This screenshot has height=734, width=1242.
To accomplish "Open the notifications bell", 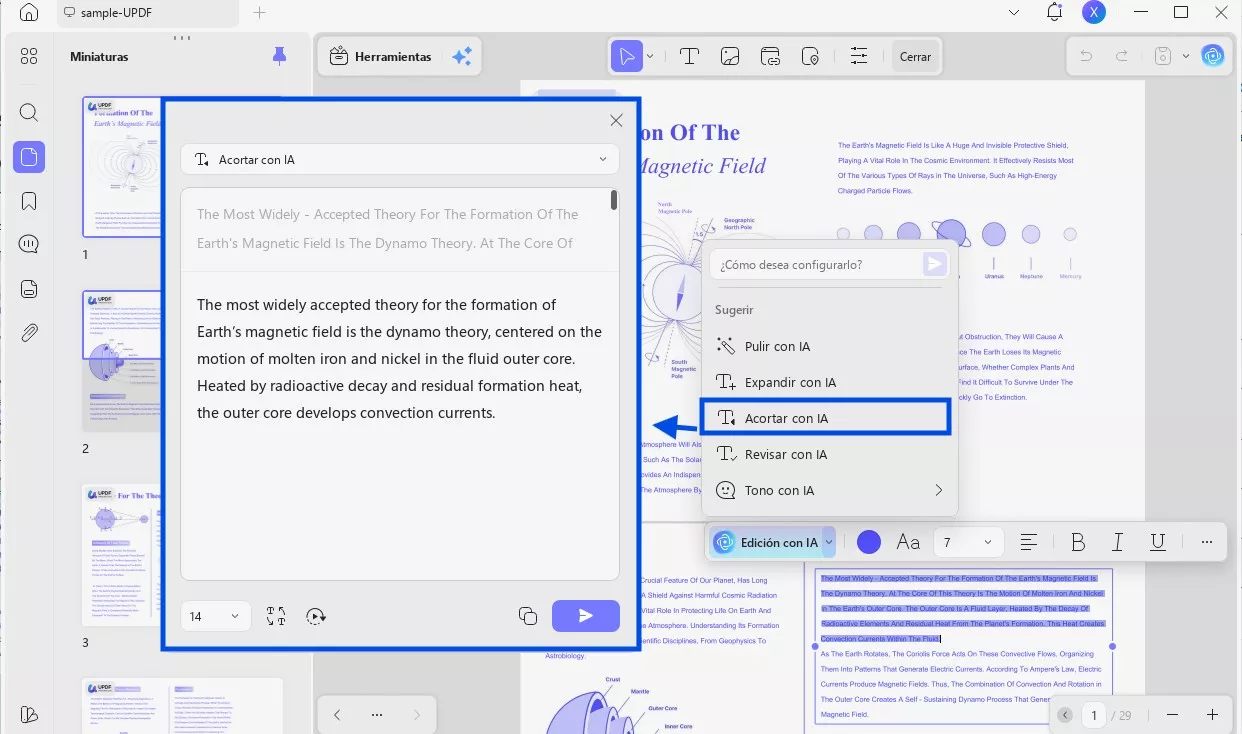I will (x=1054, y=13).
